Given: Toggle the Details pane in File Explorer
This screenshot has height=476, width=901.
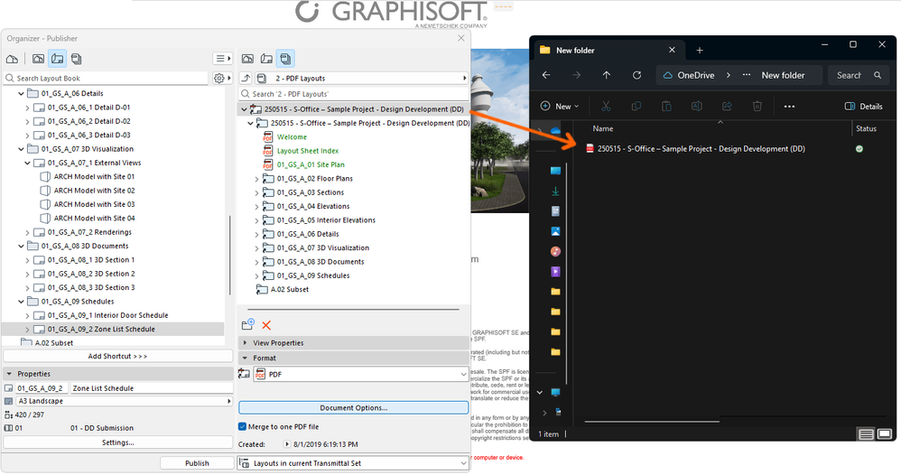Looking at the screenshot, I should tap(864, 106).
